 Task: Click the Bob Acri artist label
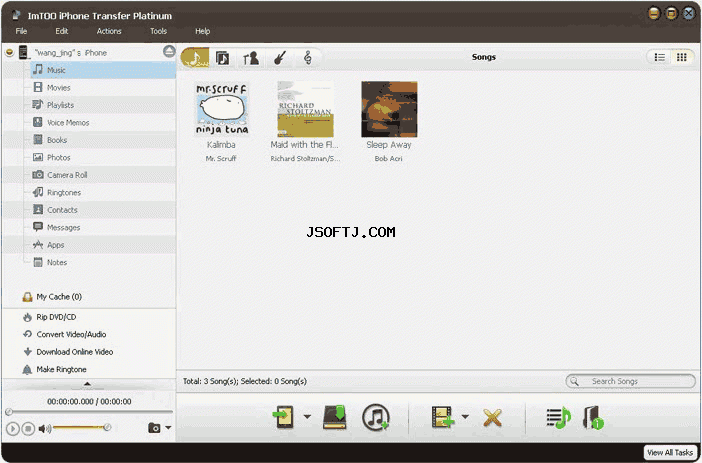389,159
